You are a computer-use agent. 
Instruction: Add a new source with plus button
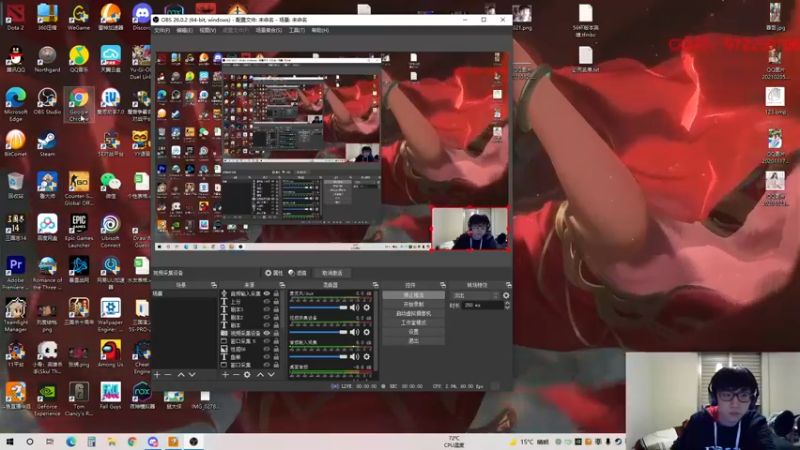226,374
